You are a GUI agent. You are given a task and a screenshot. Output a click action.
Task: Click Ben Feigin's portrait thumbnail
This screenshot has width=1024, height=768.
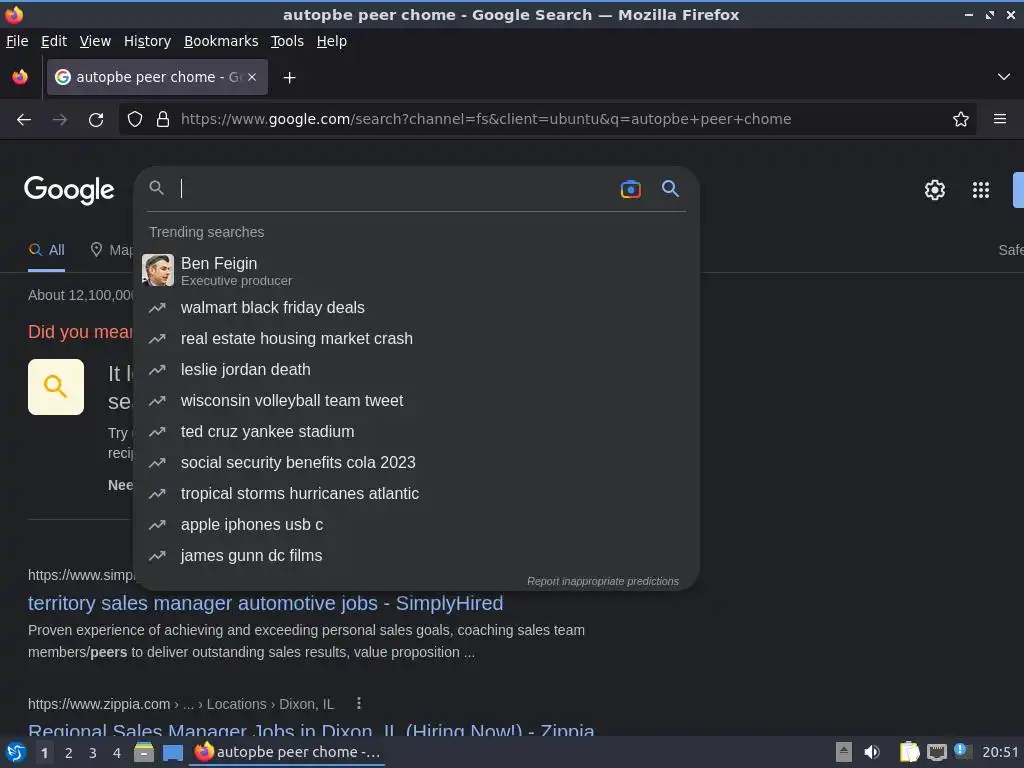click(x=158, y=270)
